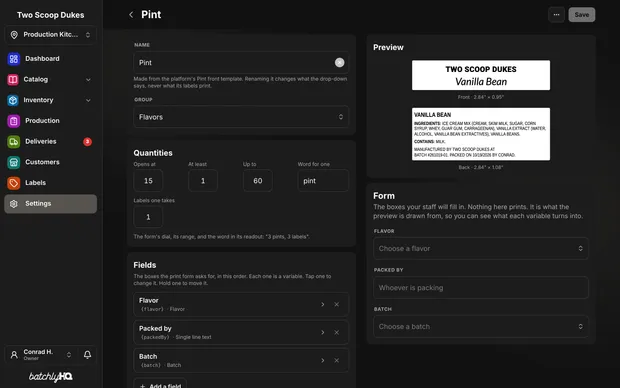Click the front label preview thumbnail
Screen dimensions: 620x388
point(480,75)
